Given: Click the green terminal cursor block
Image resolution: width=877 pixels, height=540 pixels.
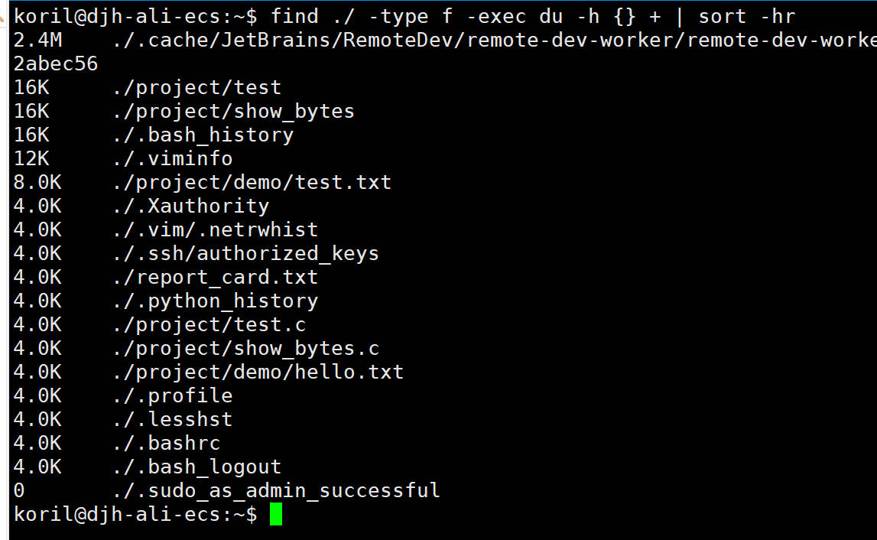Looking at the screenshot, I should (x=276, y=515).
